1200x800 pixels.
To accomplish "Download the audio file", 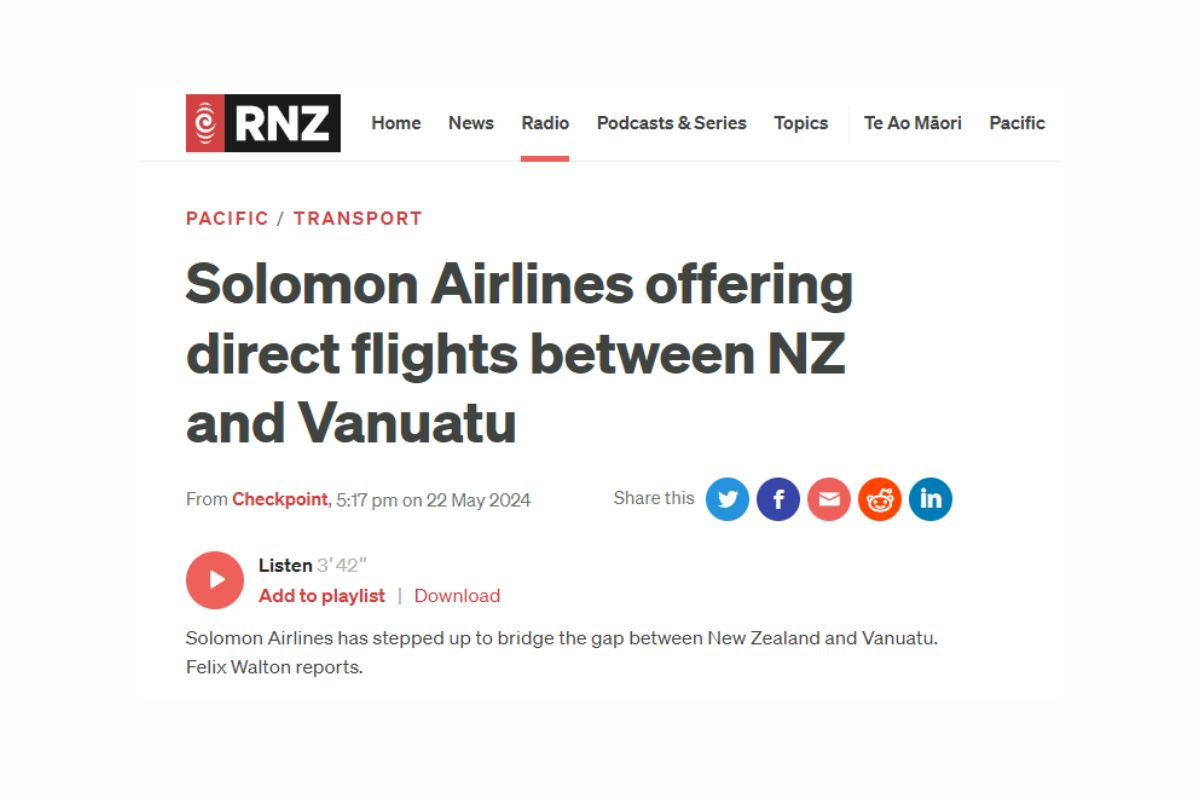I will [457, 596].
